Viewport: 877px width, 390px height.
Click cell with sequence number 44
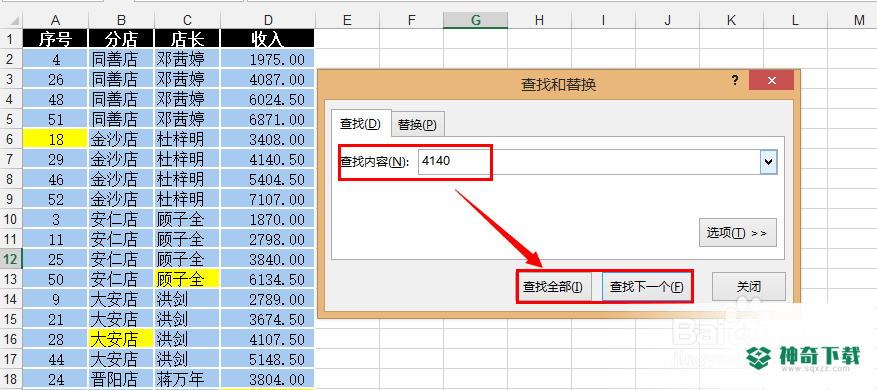55,359
